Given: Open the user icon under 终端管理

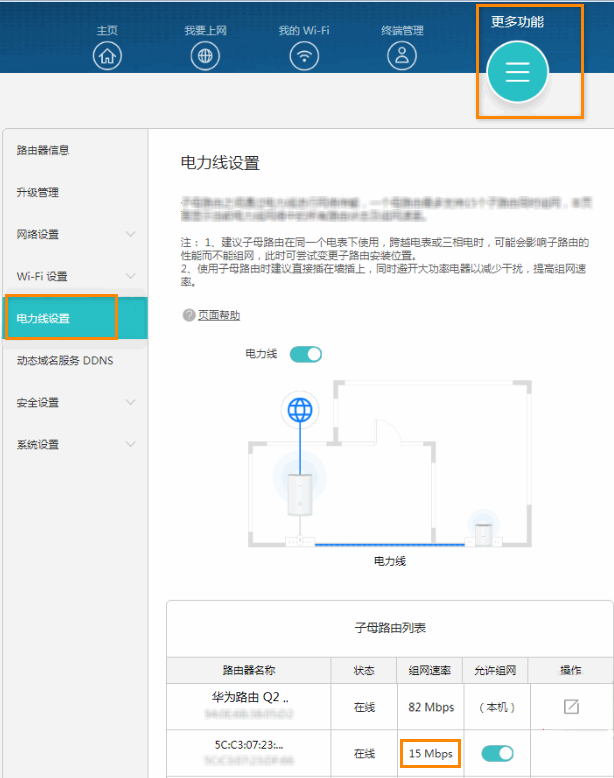Looking at the screenshot, I should 402,56.
